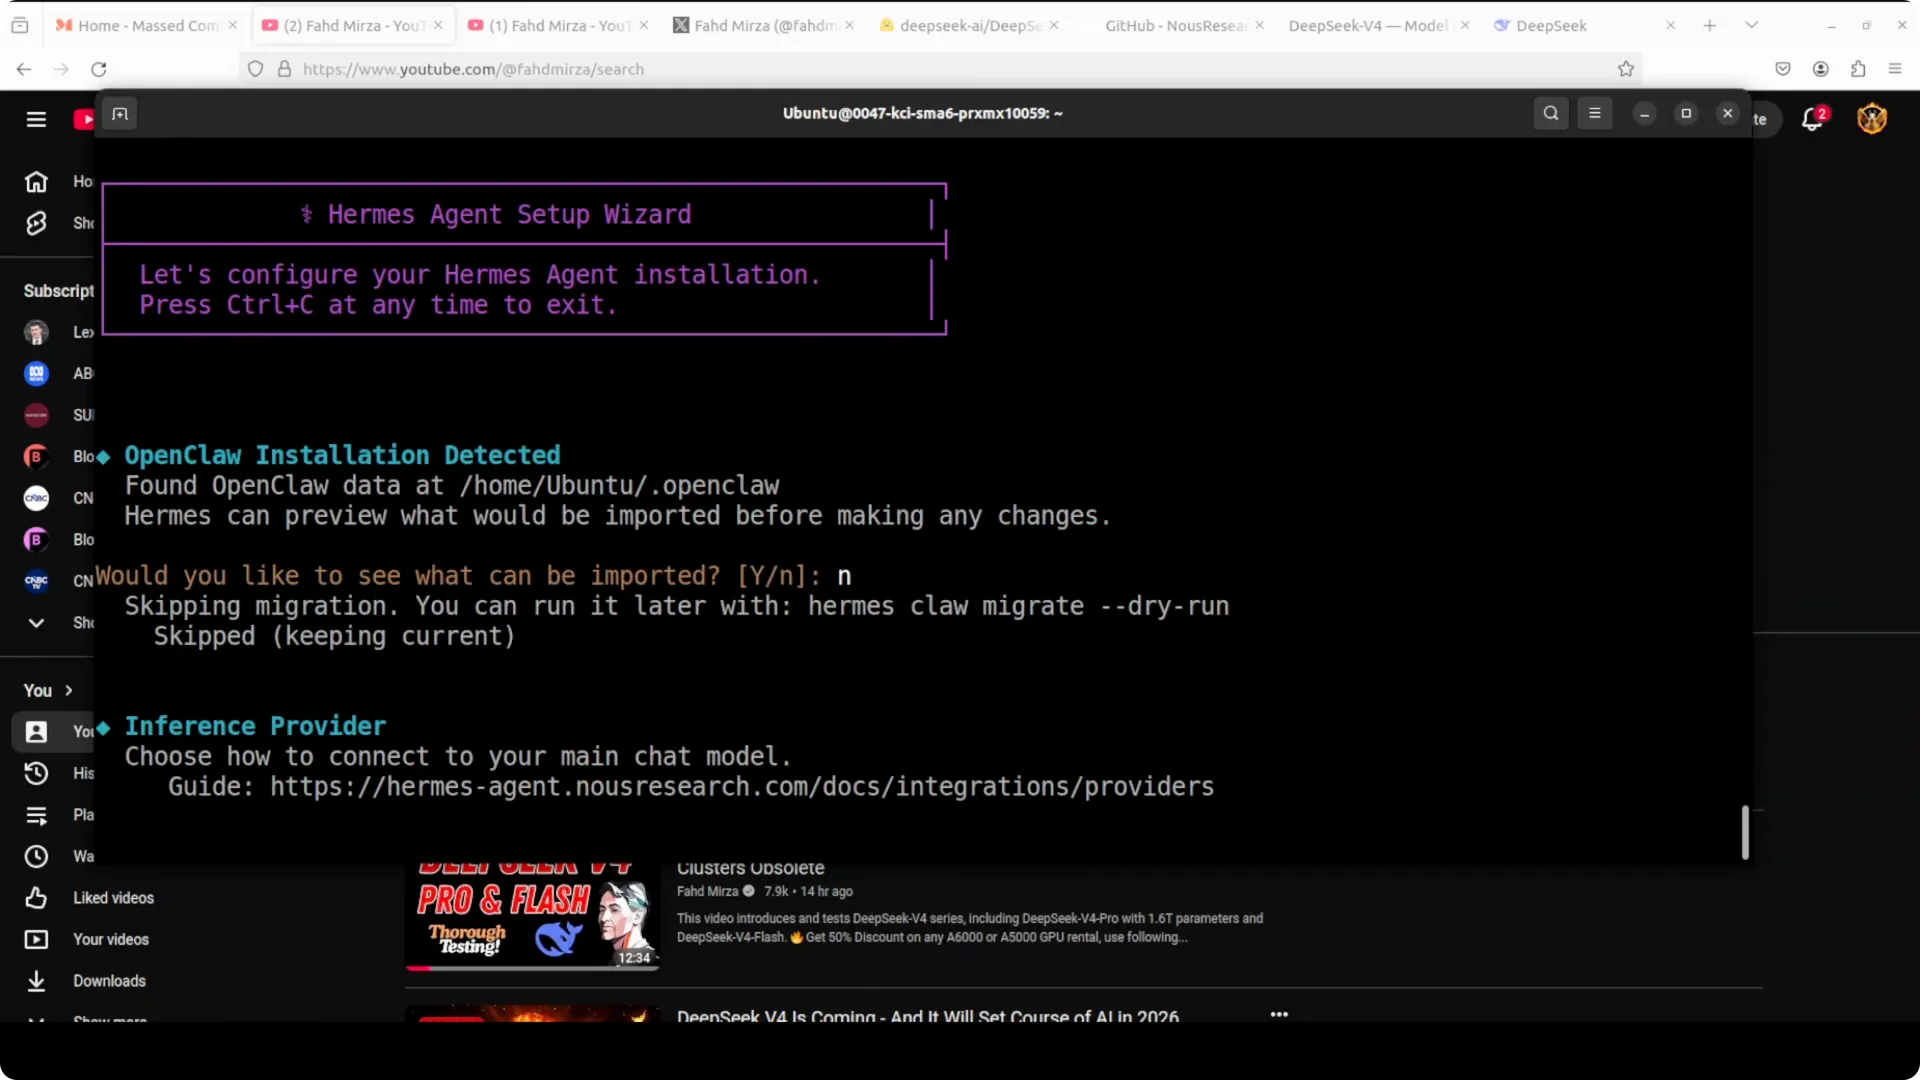Click the terminal window title text
Image resolution: width=1920 pixels, height=1080 pixels.
(922, 113)
